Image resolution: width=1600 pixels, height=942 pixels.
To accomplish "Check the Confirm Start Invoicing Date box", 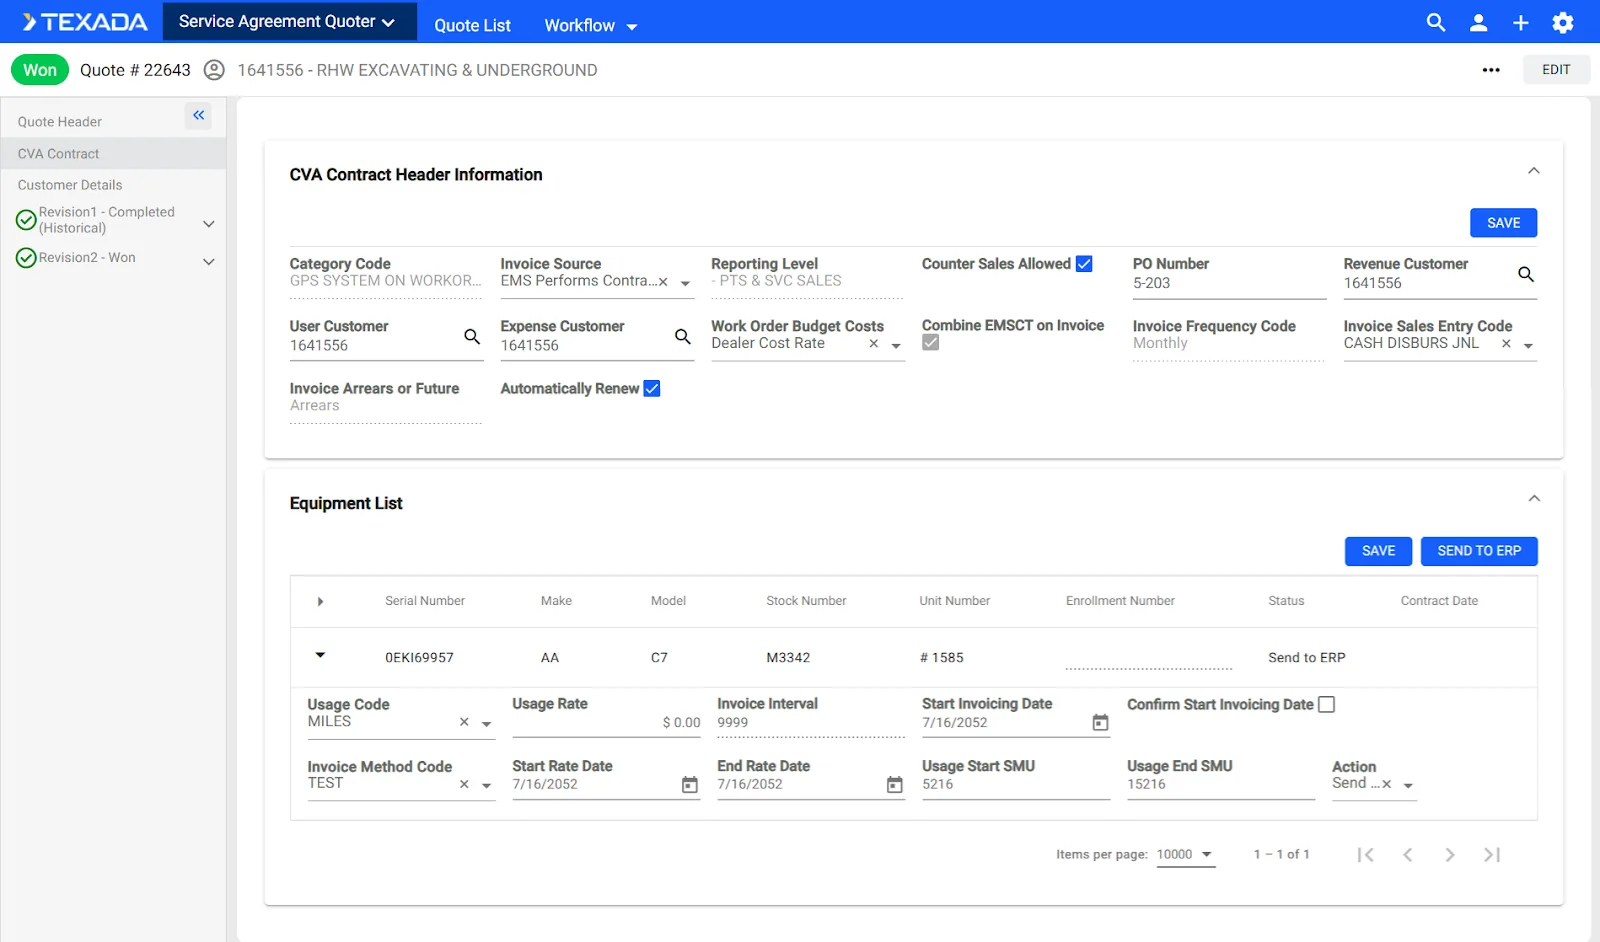I will 1326,705.
